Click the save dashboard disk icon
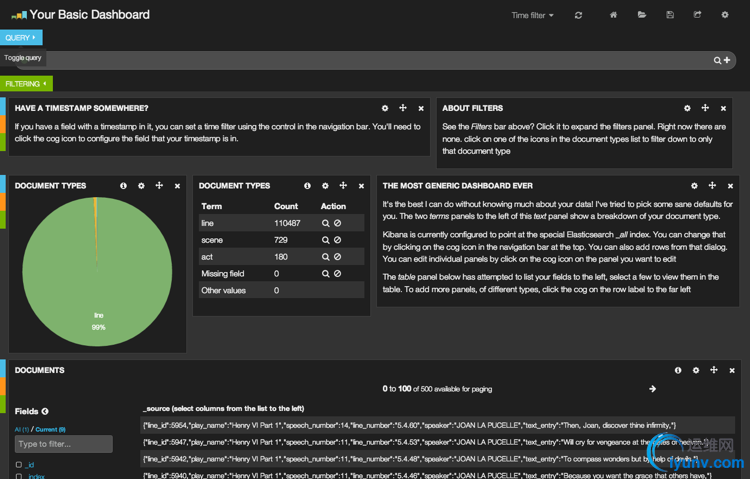 [670, 15]
